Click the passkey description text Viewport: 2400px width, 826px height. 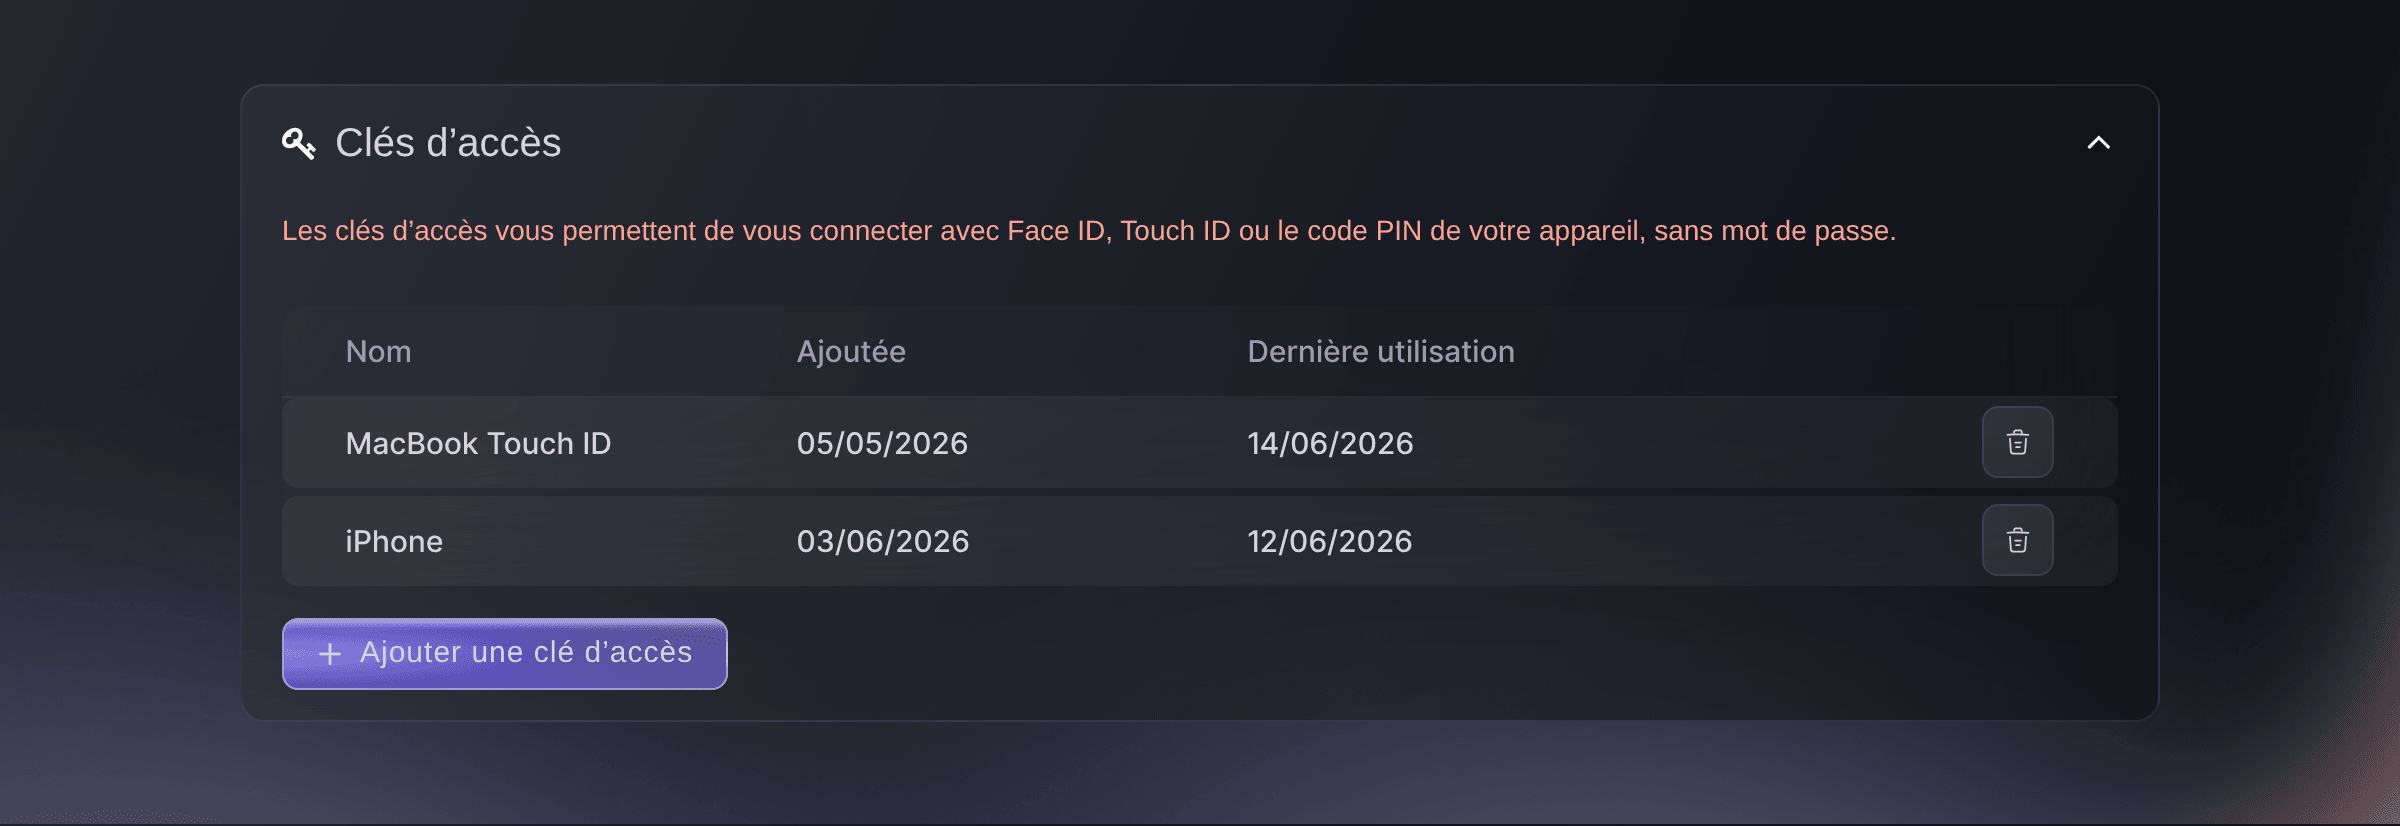(x=1088, y=231)
